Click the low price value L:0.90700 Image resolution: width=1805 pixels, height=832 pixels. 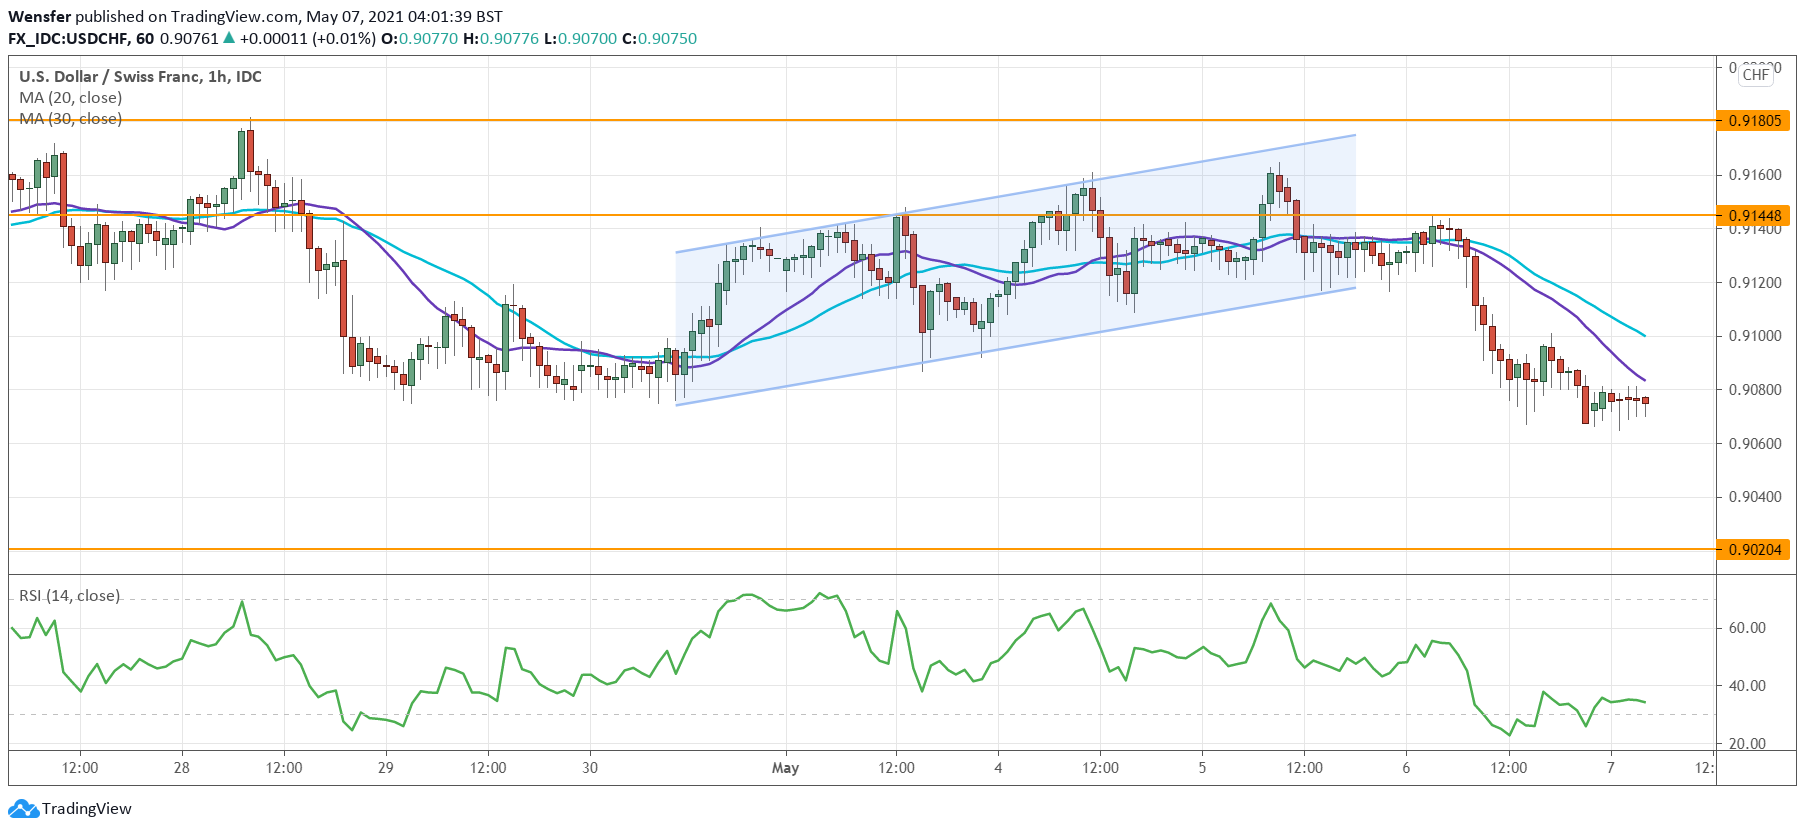click(x=580, y=38)
